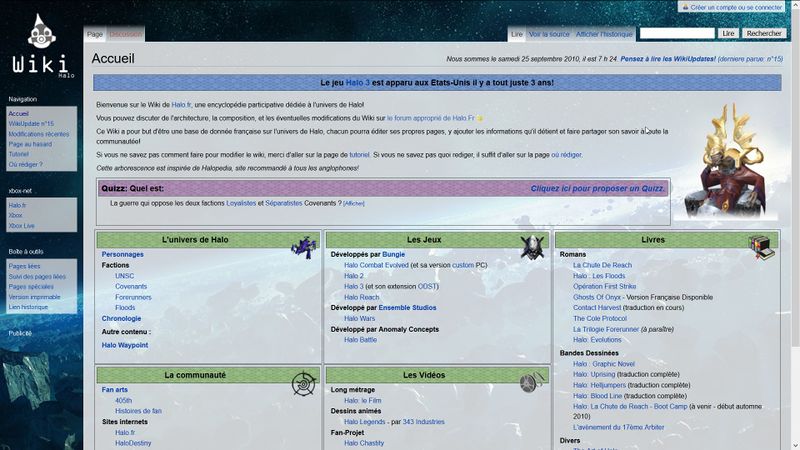Screen dimensions: 800x450
Task: Open the Halo Waypoint link
Action: click(124, 345)
